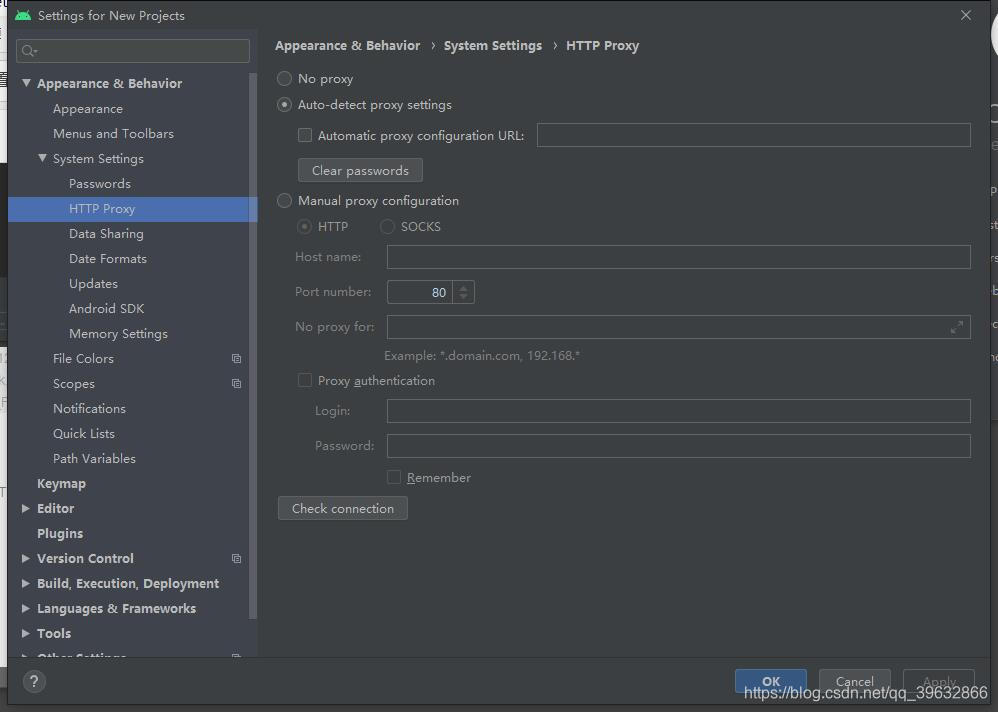Click the Check connection button
This screenshot has height=712, width=998.
pyautogui.click(x=342, y=508)
